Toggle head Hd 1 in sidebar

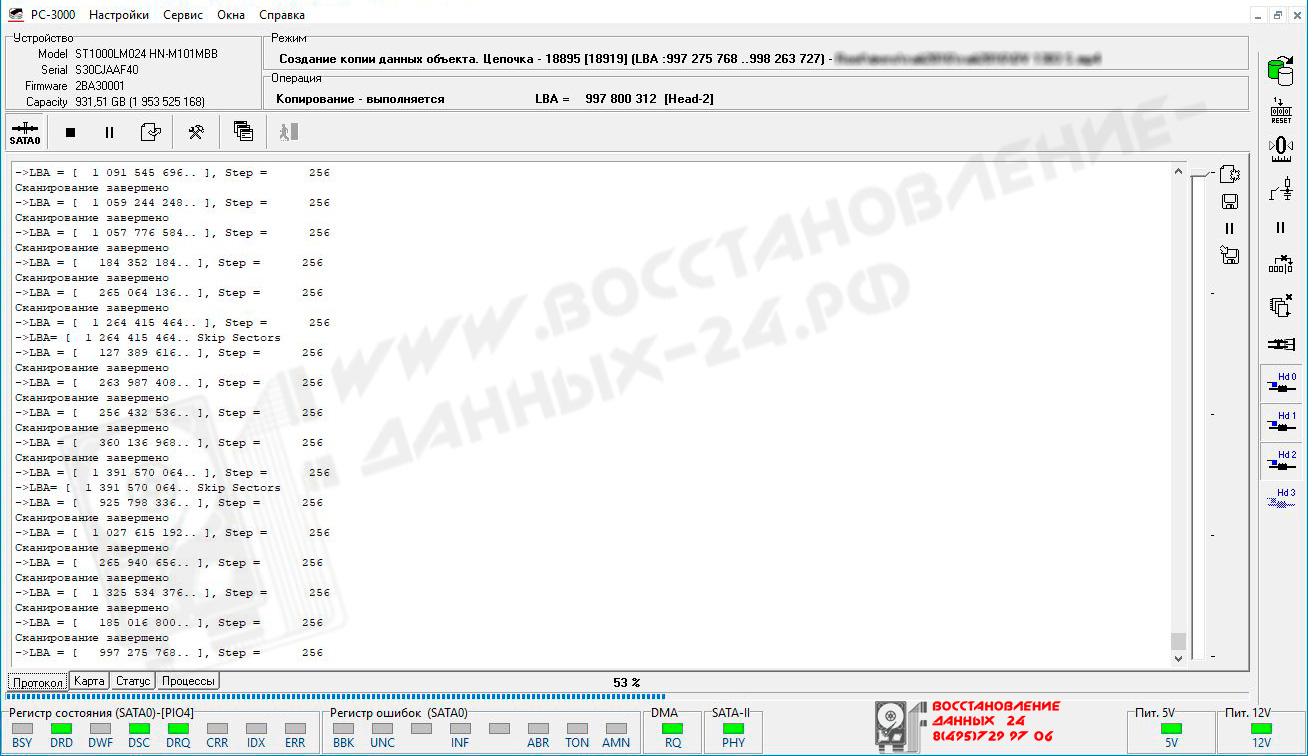point(1281,422)
